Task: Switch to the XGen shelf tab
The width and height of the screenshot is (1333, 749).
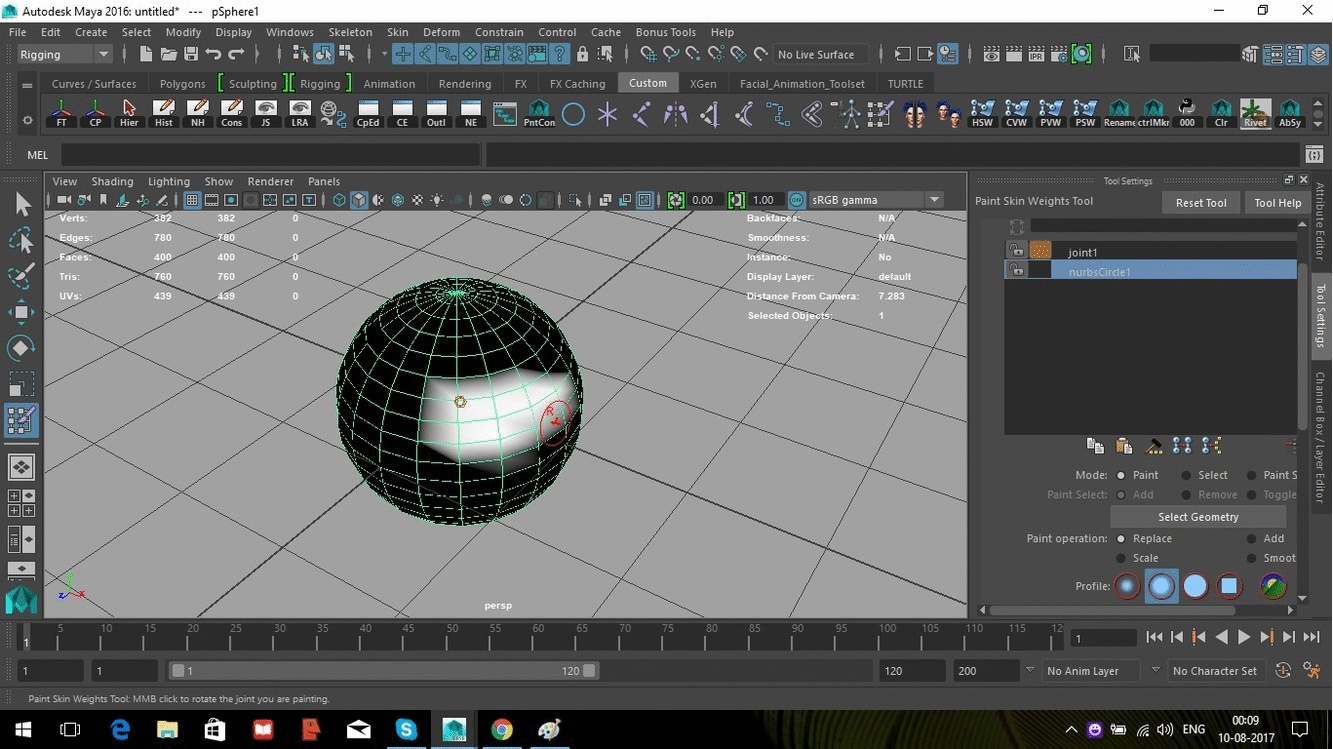Action: (703, 83)
